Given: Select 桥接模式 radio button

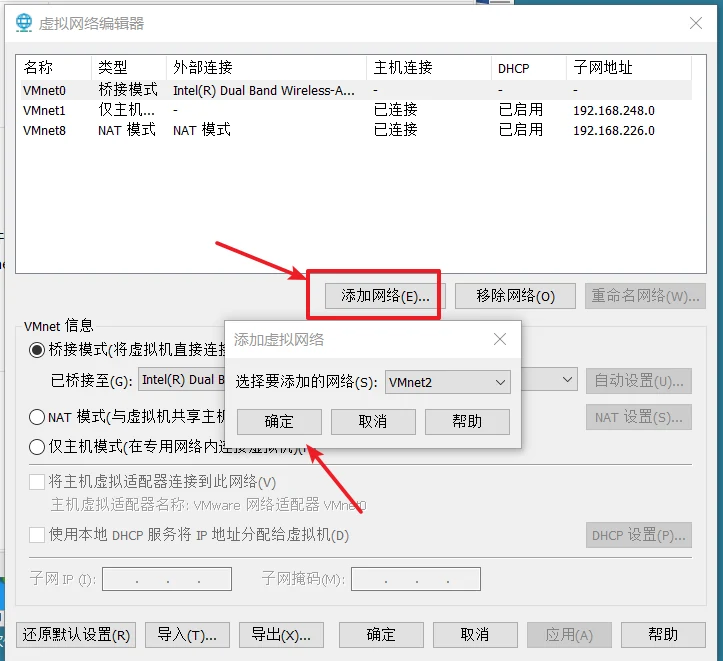Looking at the screenshot, I should point(36,350).
